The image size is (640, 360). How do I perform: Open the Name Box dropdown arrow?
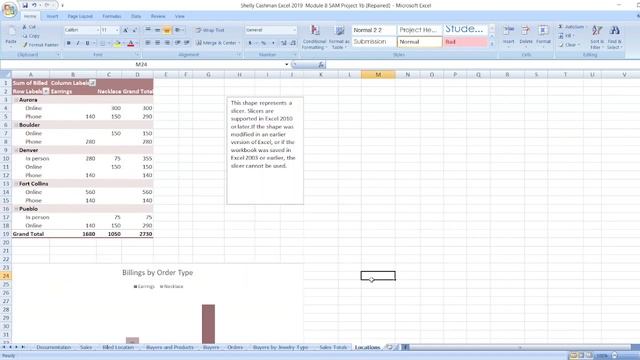287,64
